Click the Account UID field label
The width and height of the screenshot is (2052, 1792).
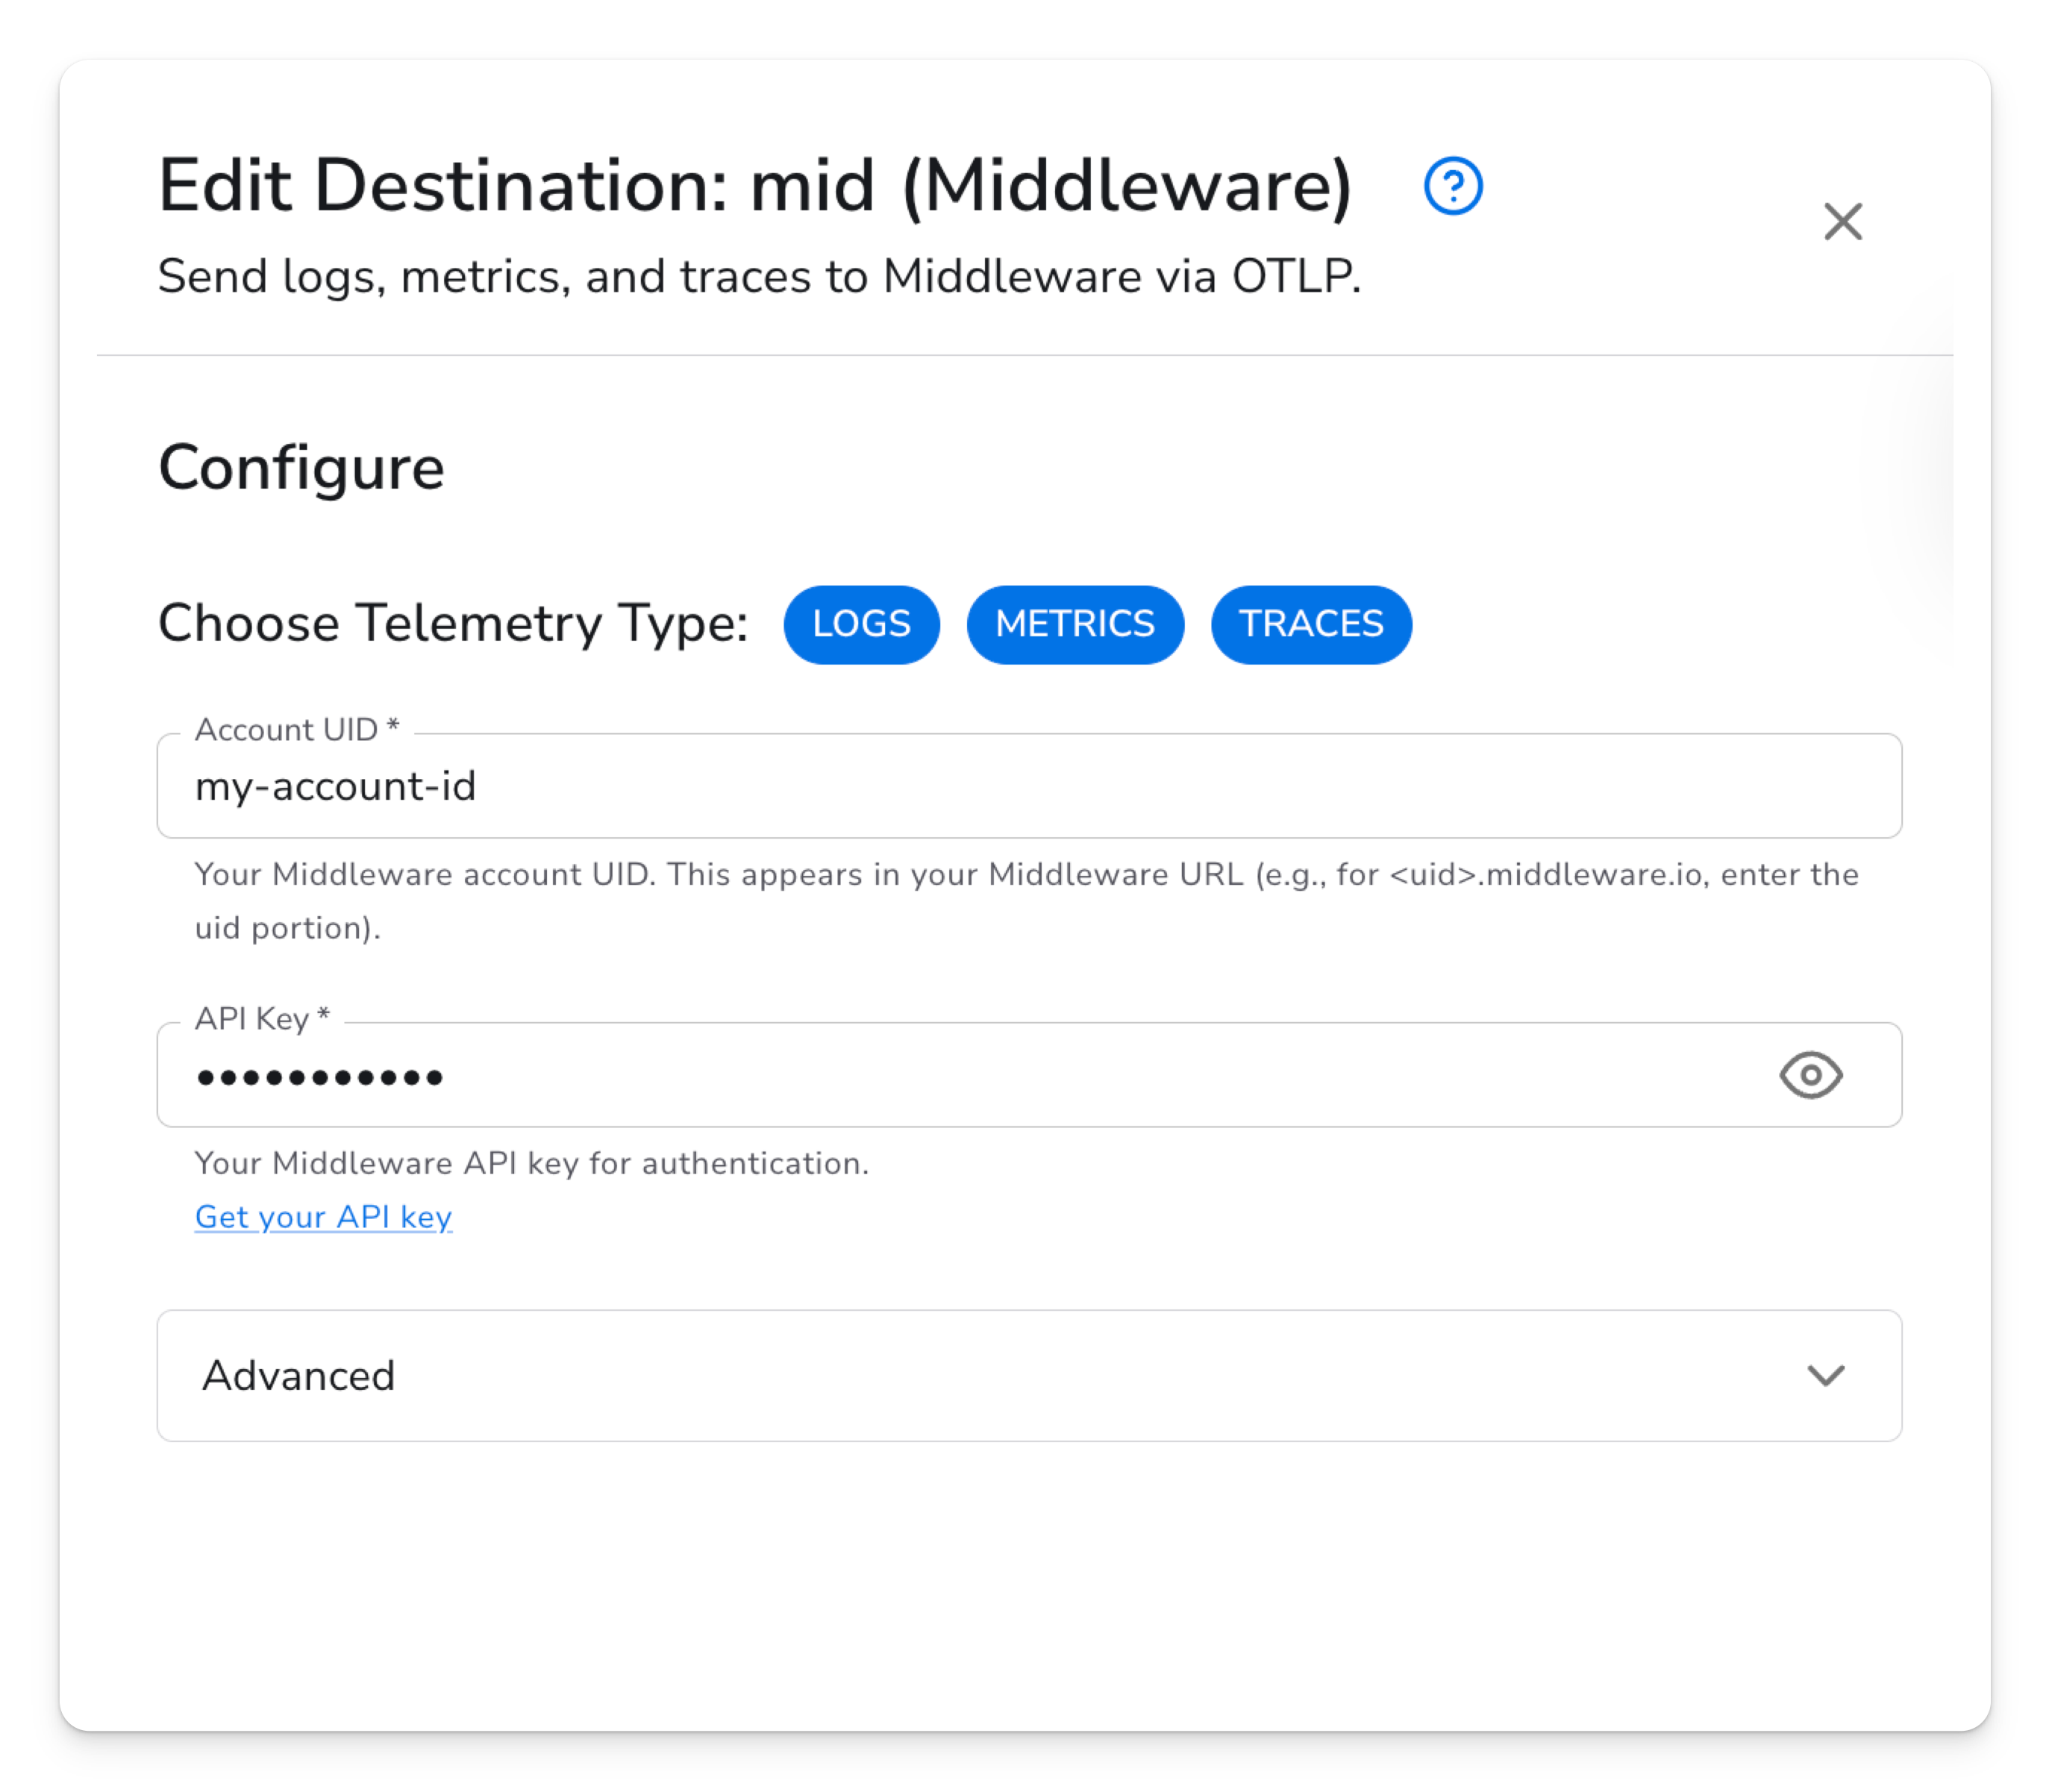pos(296,730)
